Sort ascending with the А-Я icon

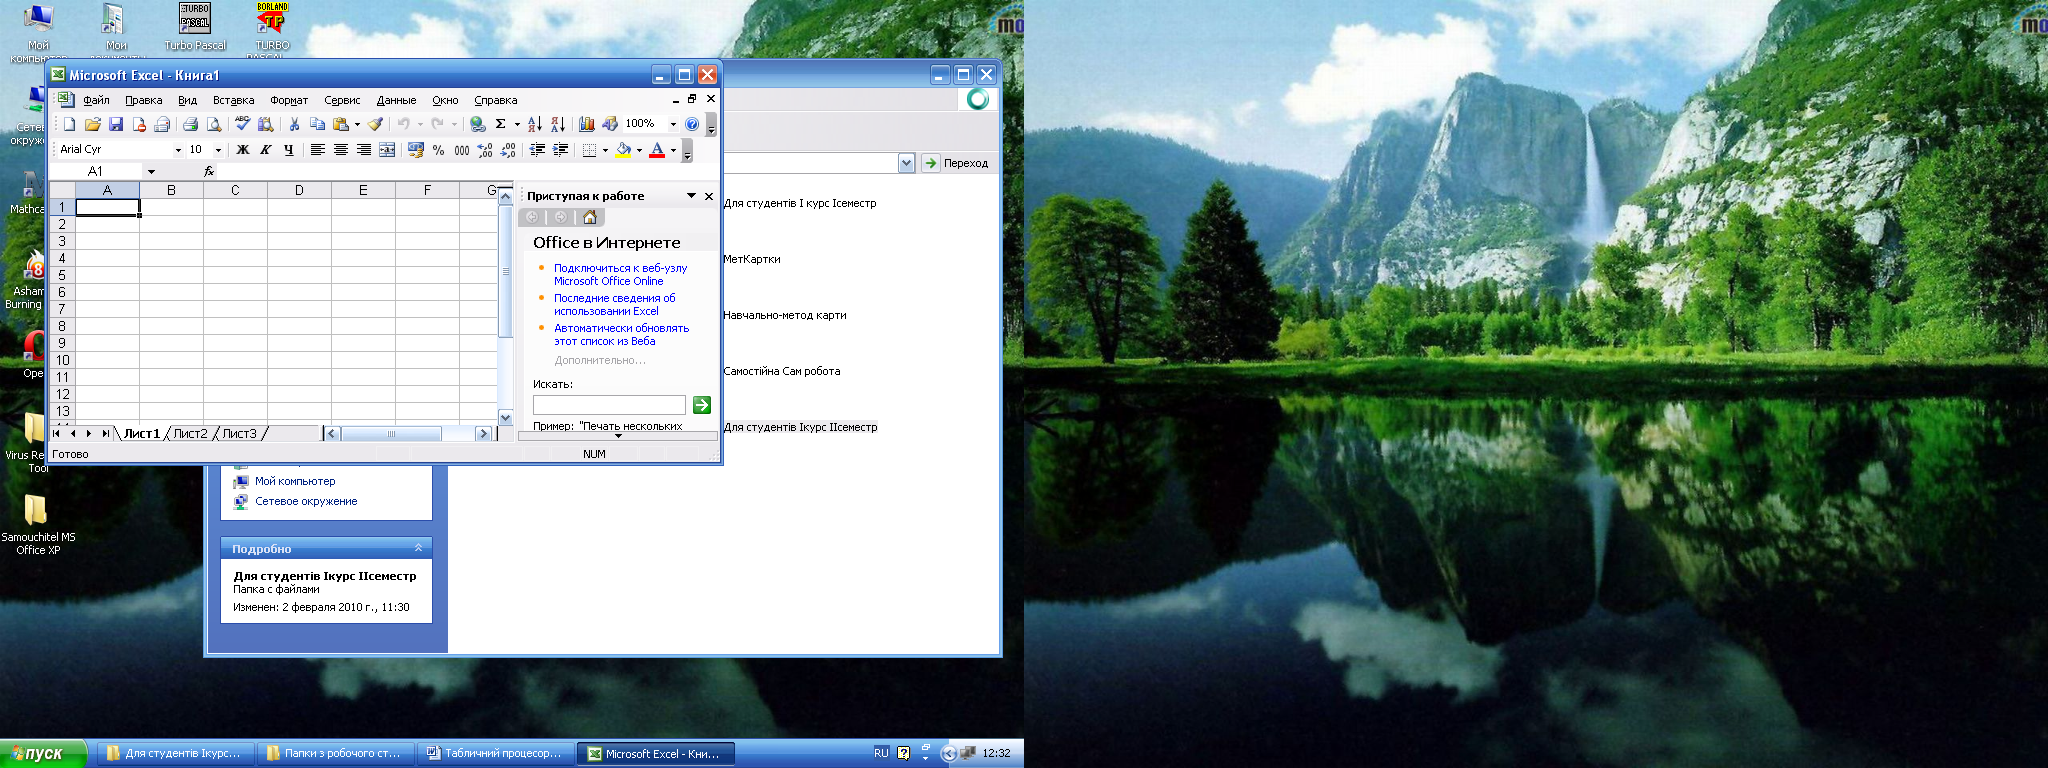click(534, 124)
